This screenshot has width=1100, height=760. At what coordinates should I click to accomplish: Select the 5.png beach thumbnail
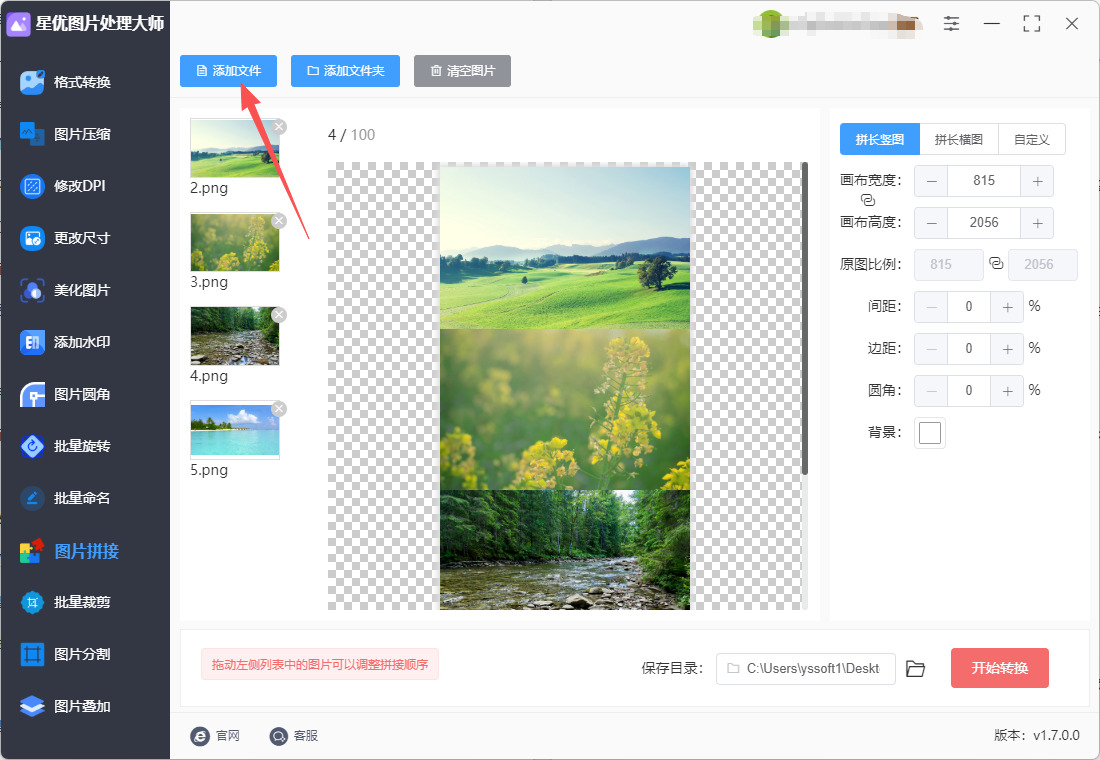[x=235, y=430]
